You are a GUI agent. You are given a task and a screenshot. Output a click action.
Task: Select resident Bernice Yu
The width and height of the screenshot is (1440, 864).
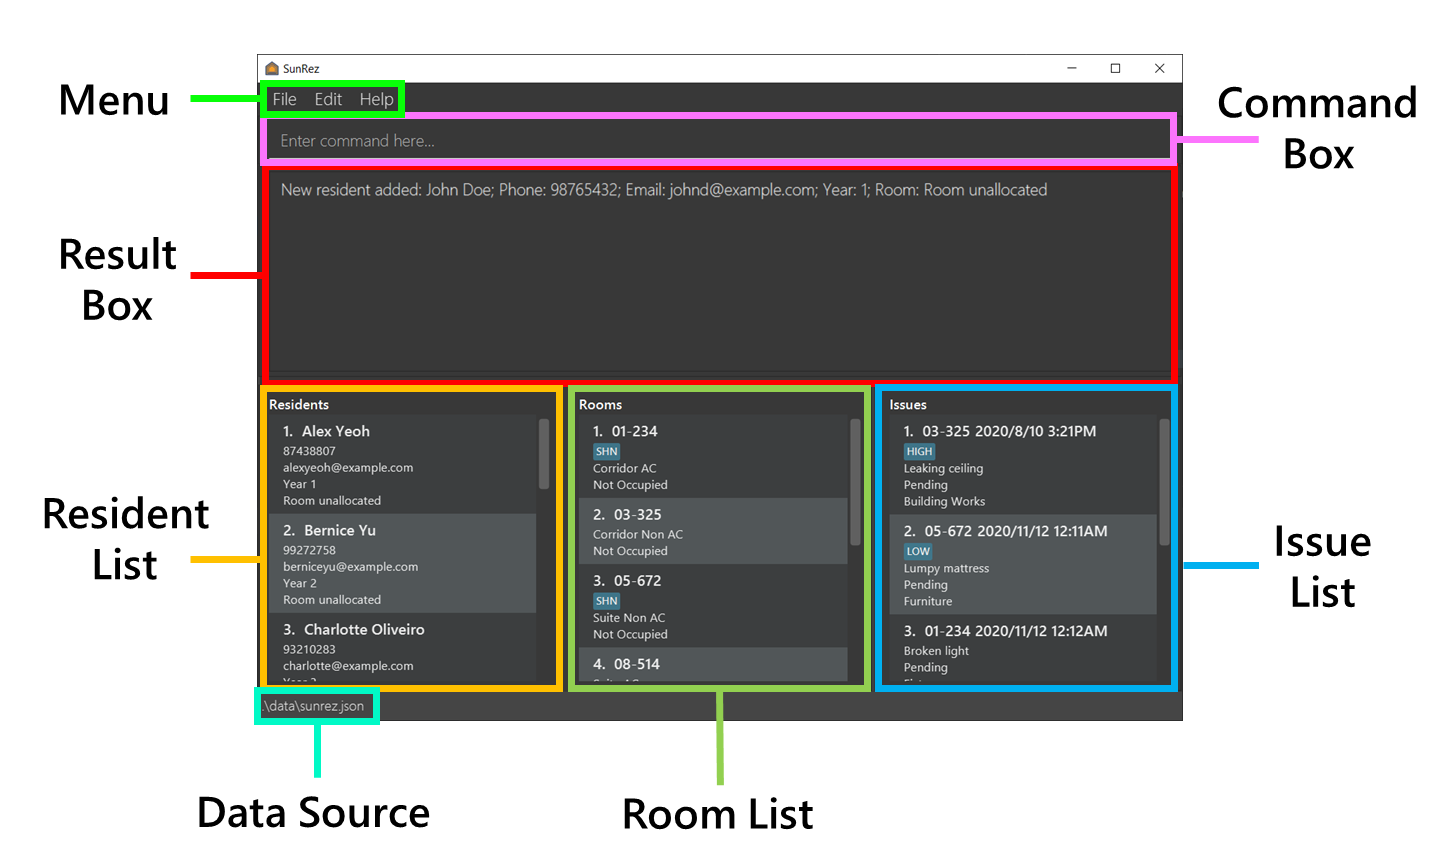click(x=403, y=564)
